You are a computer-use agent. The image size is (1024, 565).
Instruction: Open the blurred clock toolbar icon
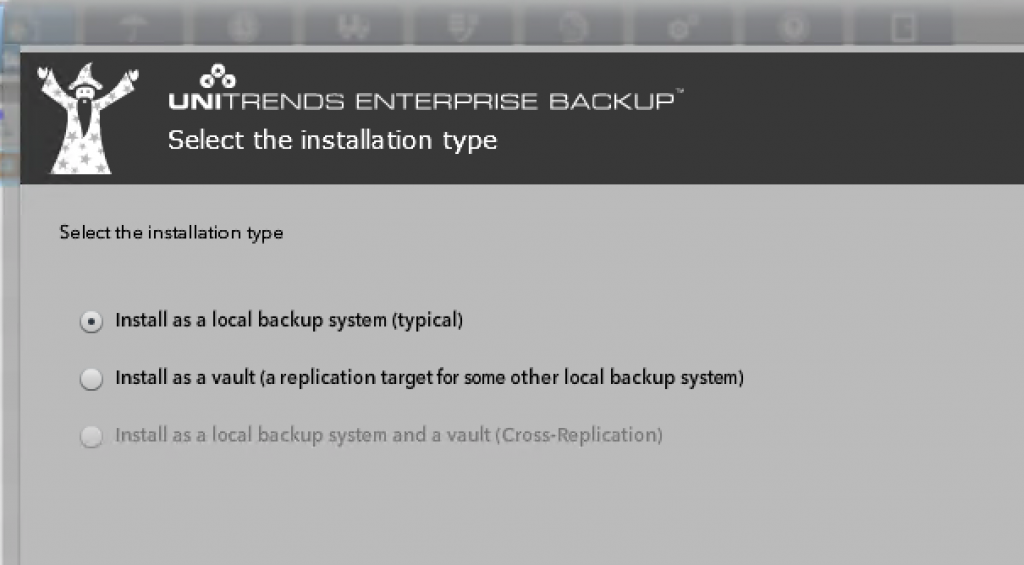click(244, 28)
